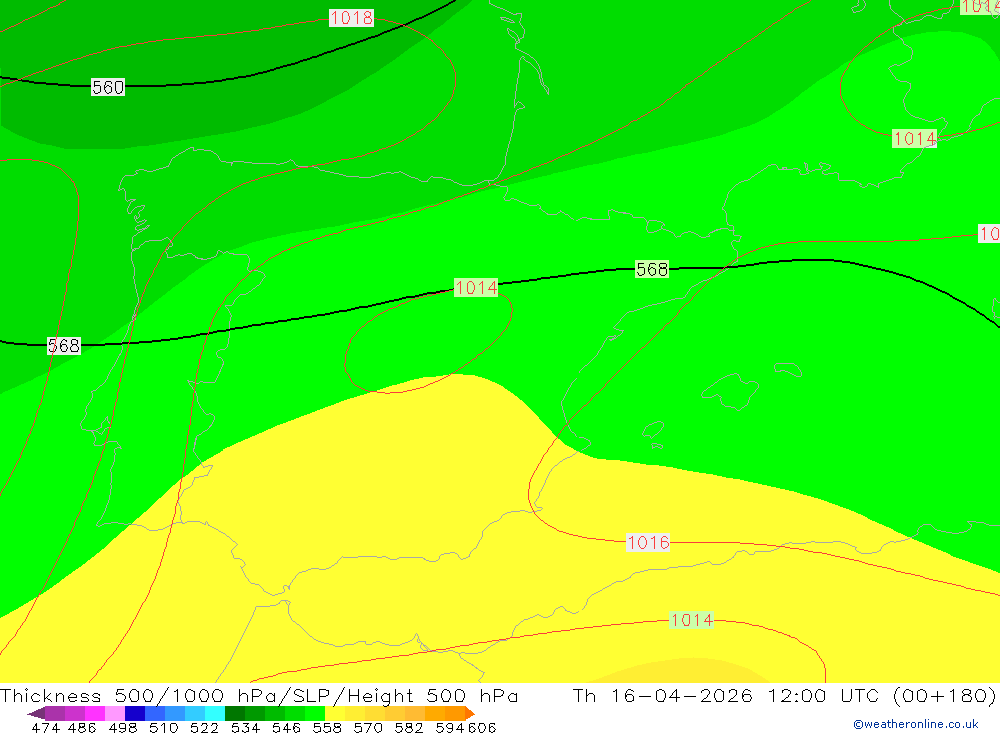Click the 560 height contour label

pos(108,87)
